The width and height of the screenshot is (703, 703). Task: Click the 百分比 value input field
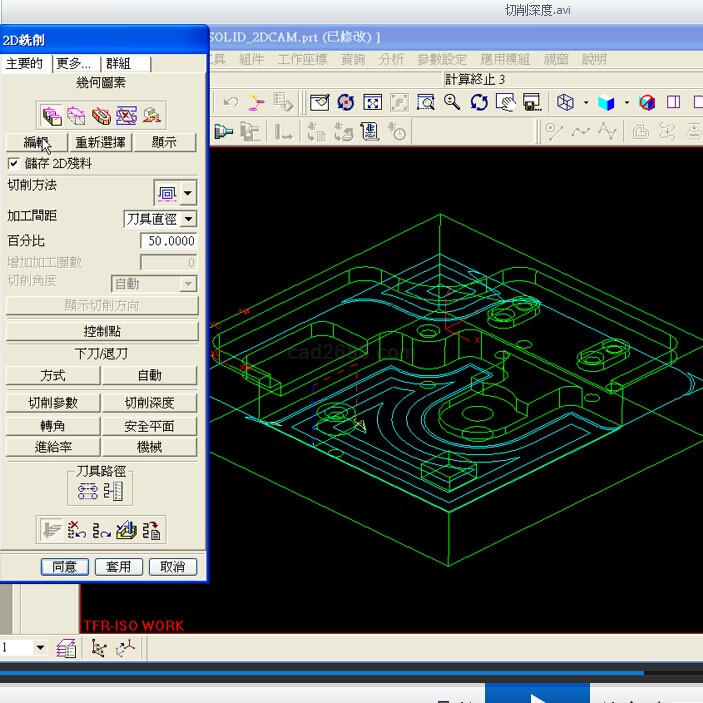click(168, 242)
